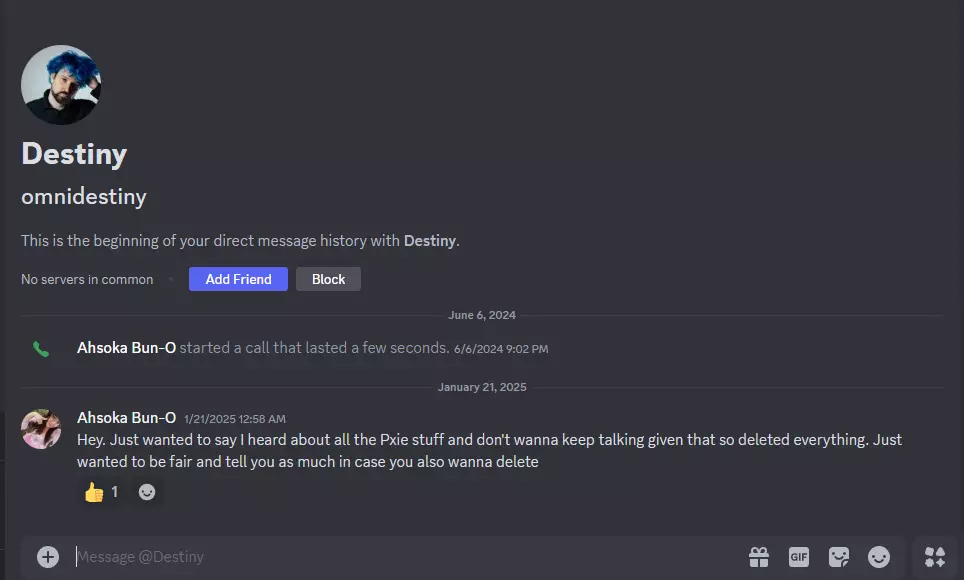Image resolution: width=964 pixels, height=580 pixels.
Task: Click the 6/6/2024 9:02 PM timestamp
Action: point(501,349)
